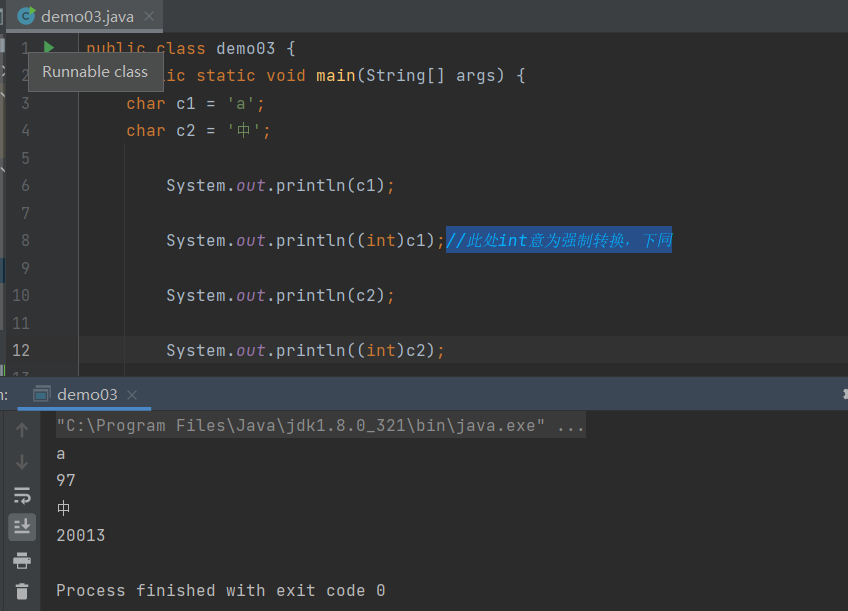Toggle scroll to end of console output

click(x=22, y=526)
